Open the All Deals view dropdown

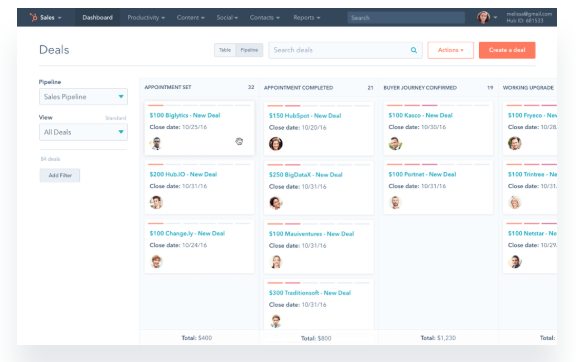click(83, 132)
